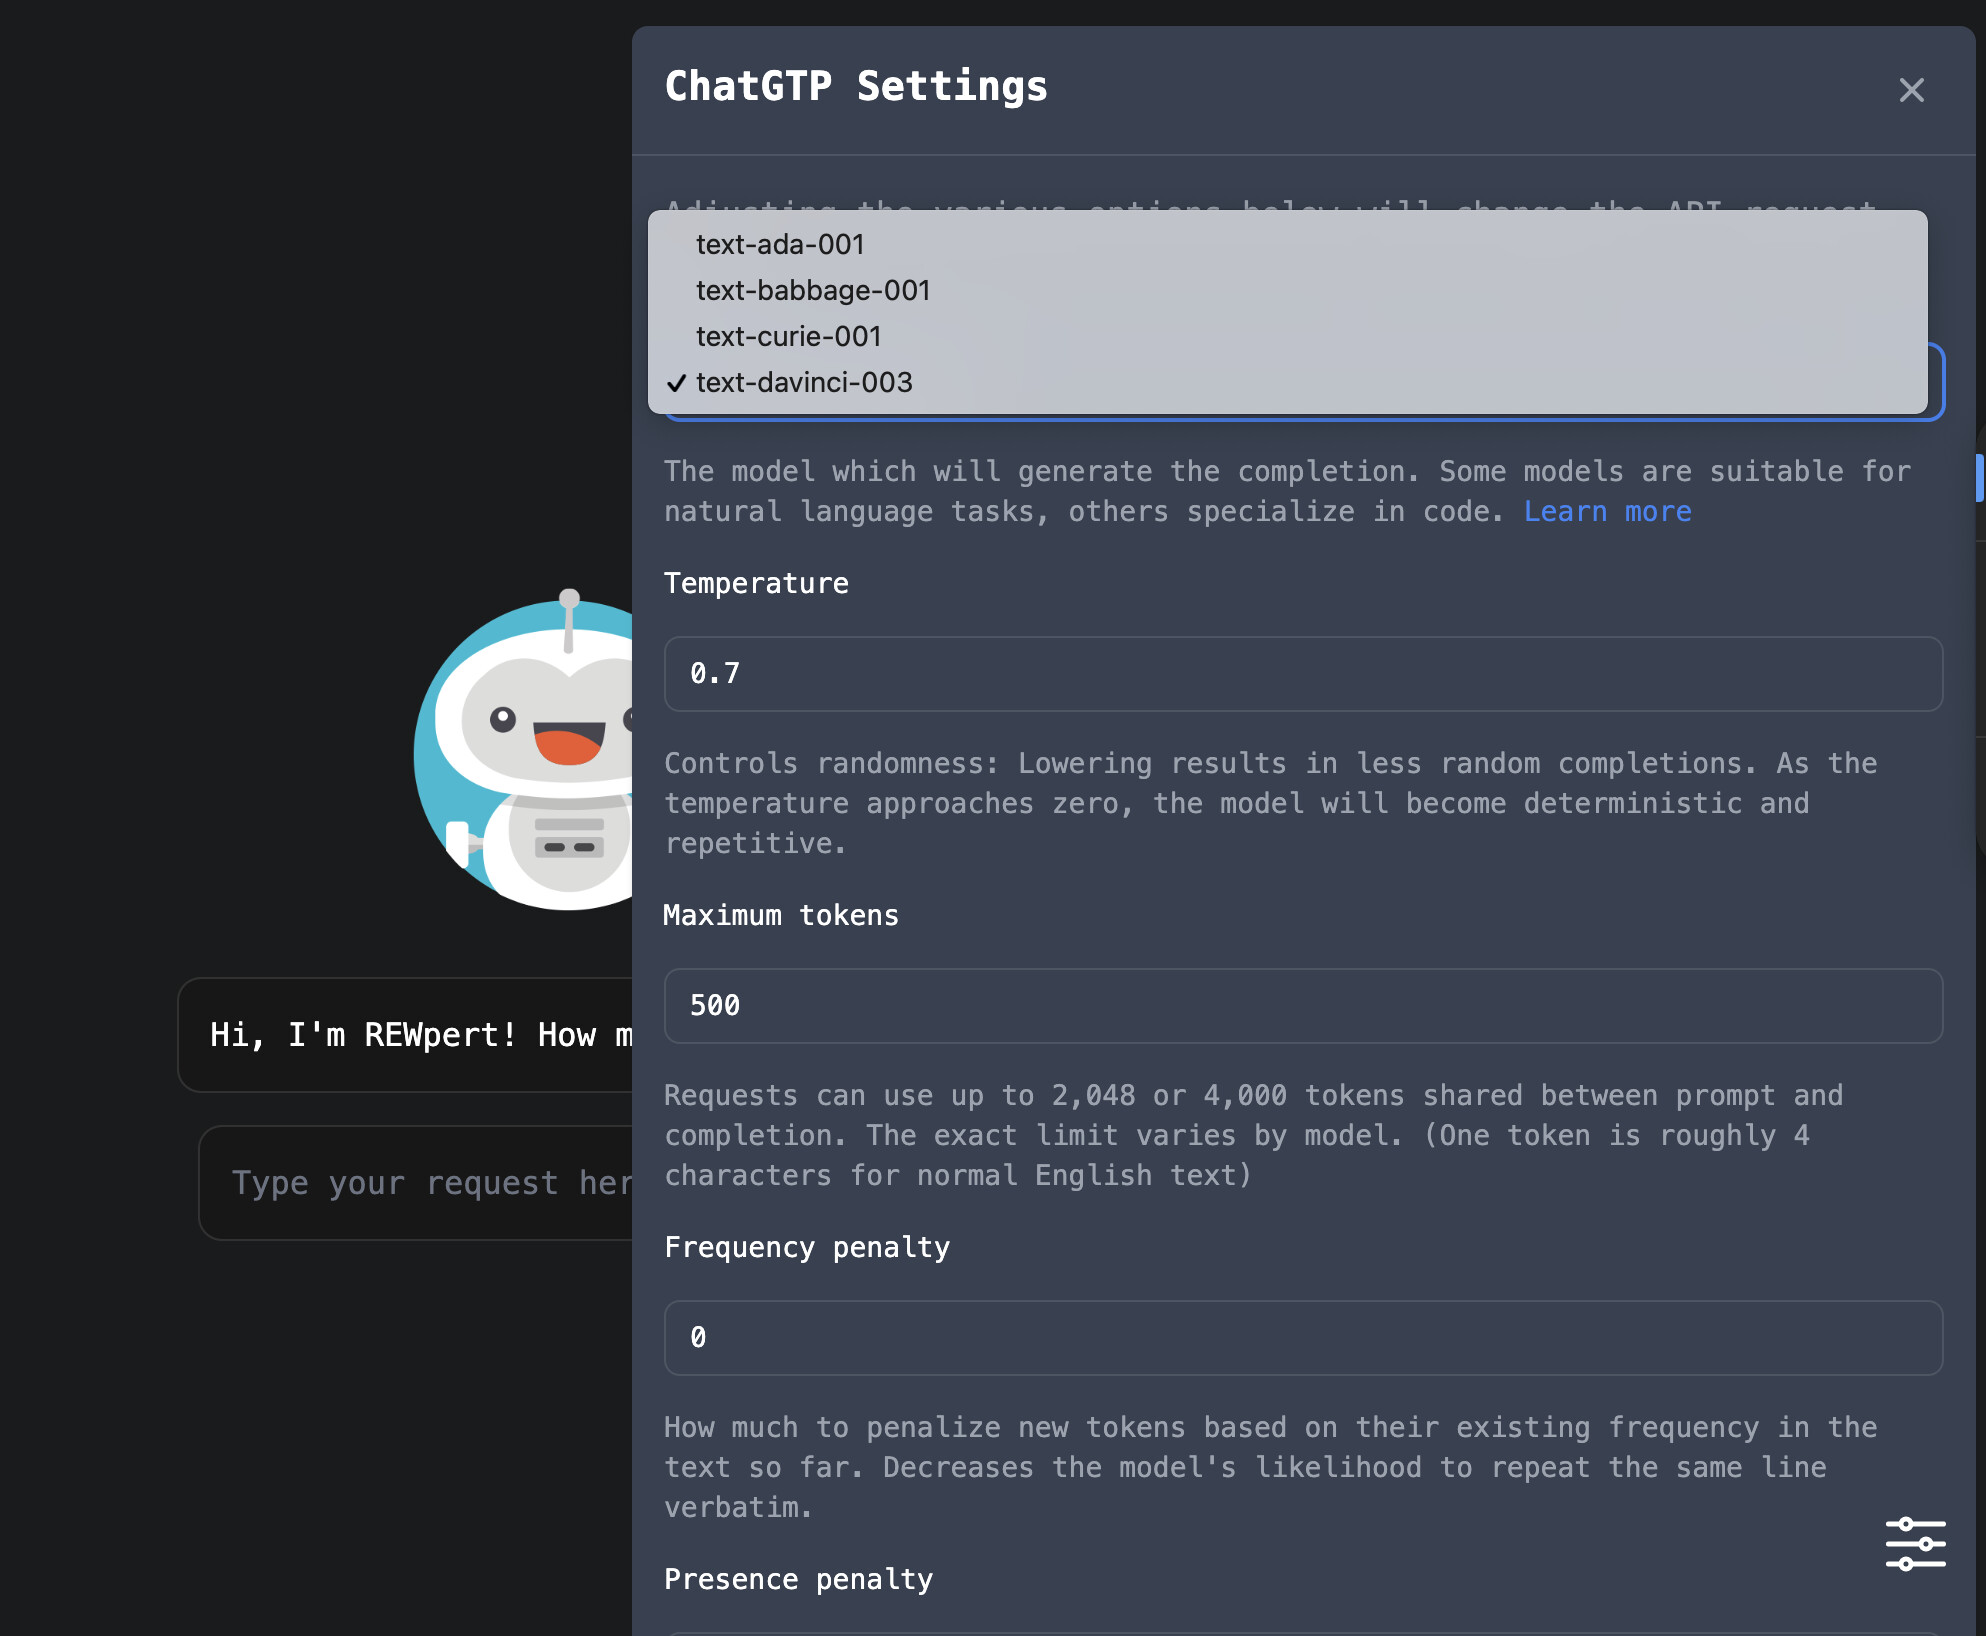The image size is (1986, 1636).
Task: Click the ChatGTP Settings heading
Action: coord(856,86)
